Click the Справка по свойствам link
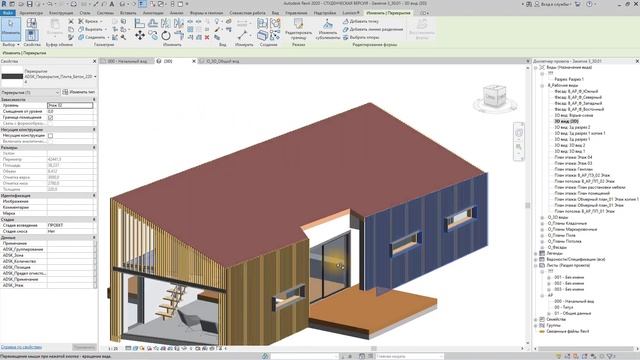Viewport: 640px width, 360px height. point(21,347)
